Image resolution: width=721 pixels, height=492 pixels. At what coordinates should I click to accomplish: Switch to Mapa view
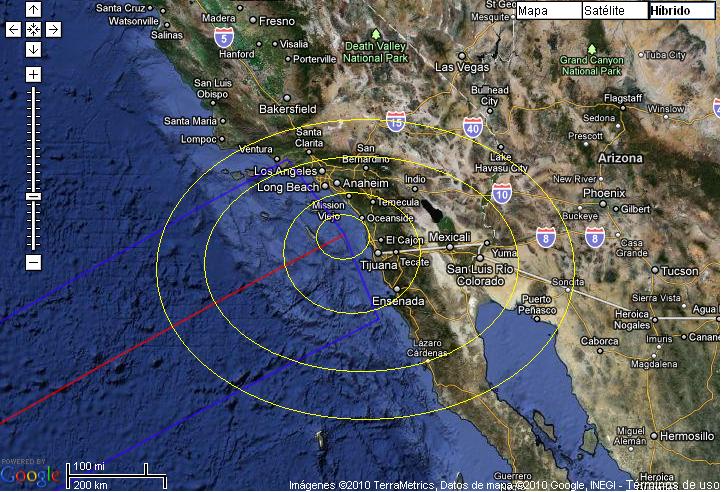click(x=549, y=11)
